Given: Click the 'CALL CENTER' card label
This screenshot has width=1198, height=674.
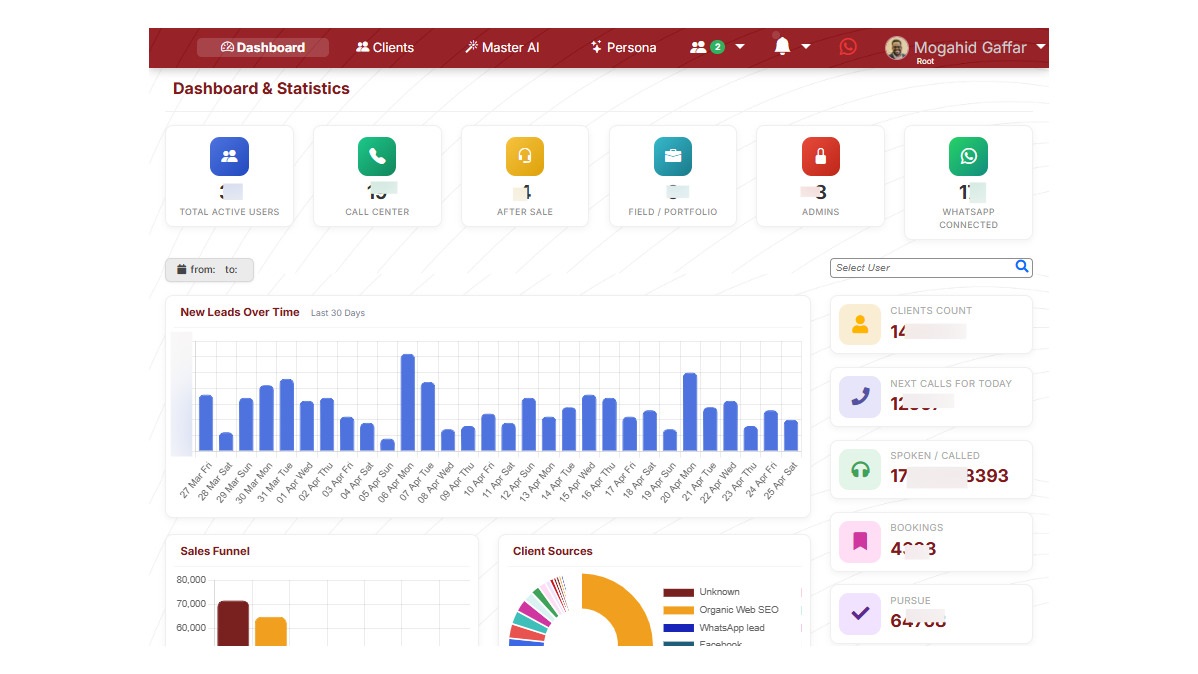Looking at the screenshot, I should (x=377, y=212).
